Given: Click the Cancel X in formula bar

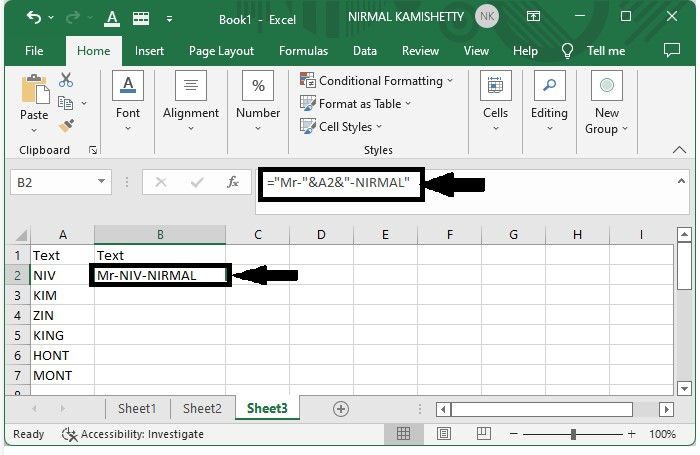Looking at the screenshot, I should pyautogui.click(x=161, y=182).
